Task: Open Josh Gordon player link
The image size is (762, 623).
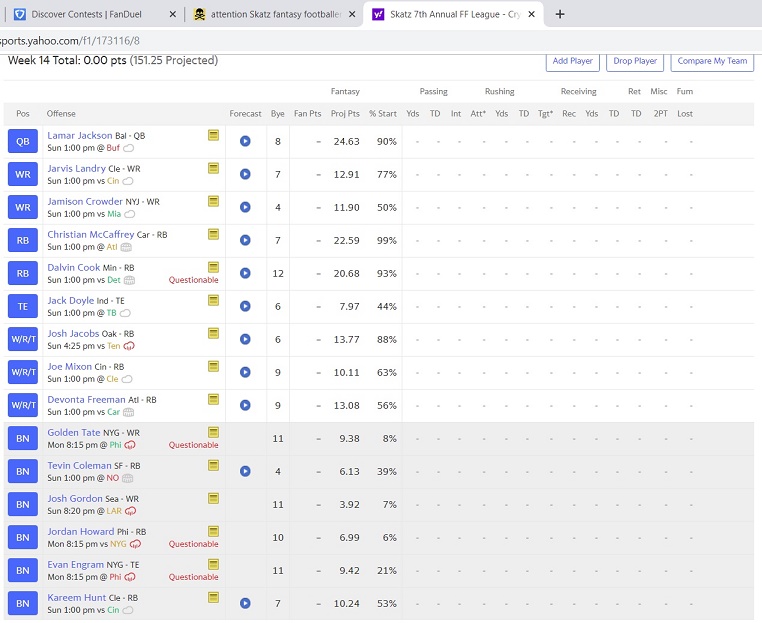Action: (75, 499)
